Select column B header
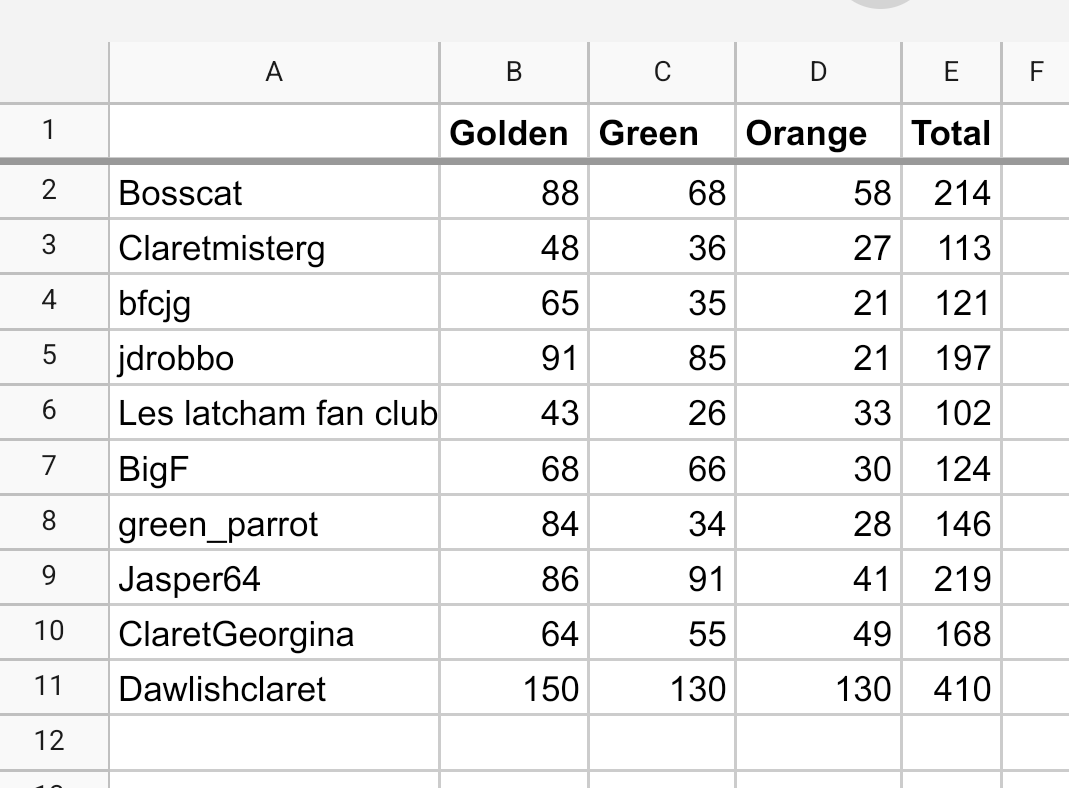 click(x=514, y=72)
